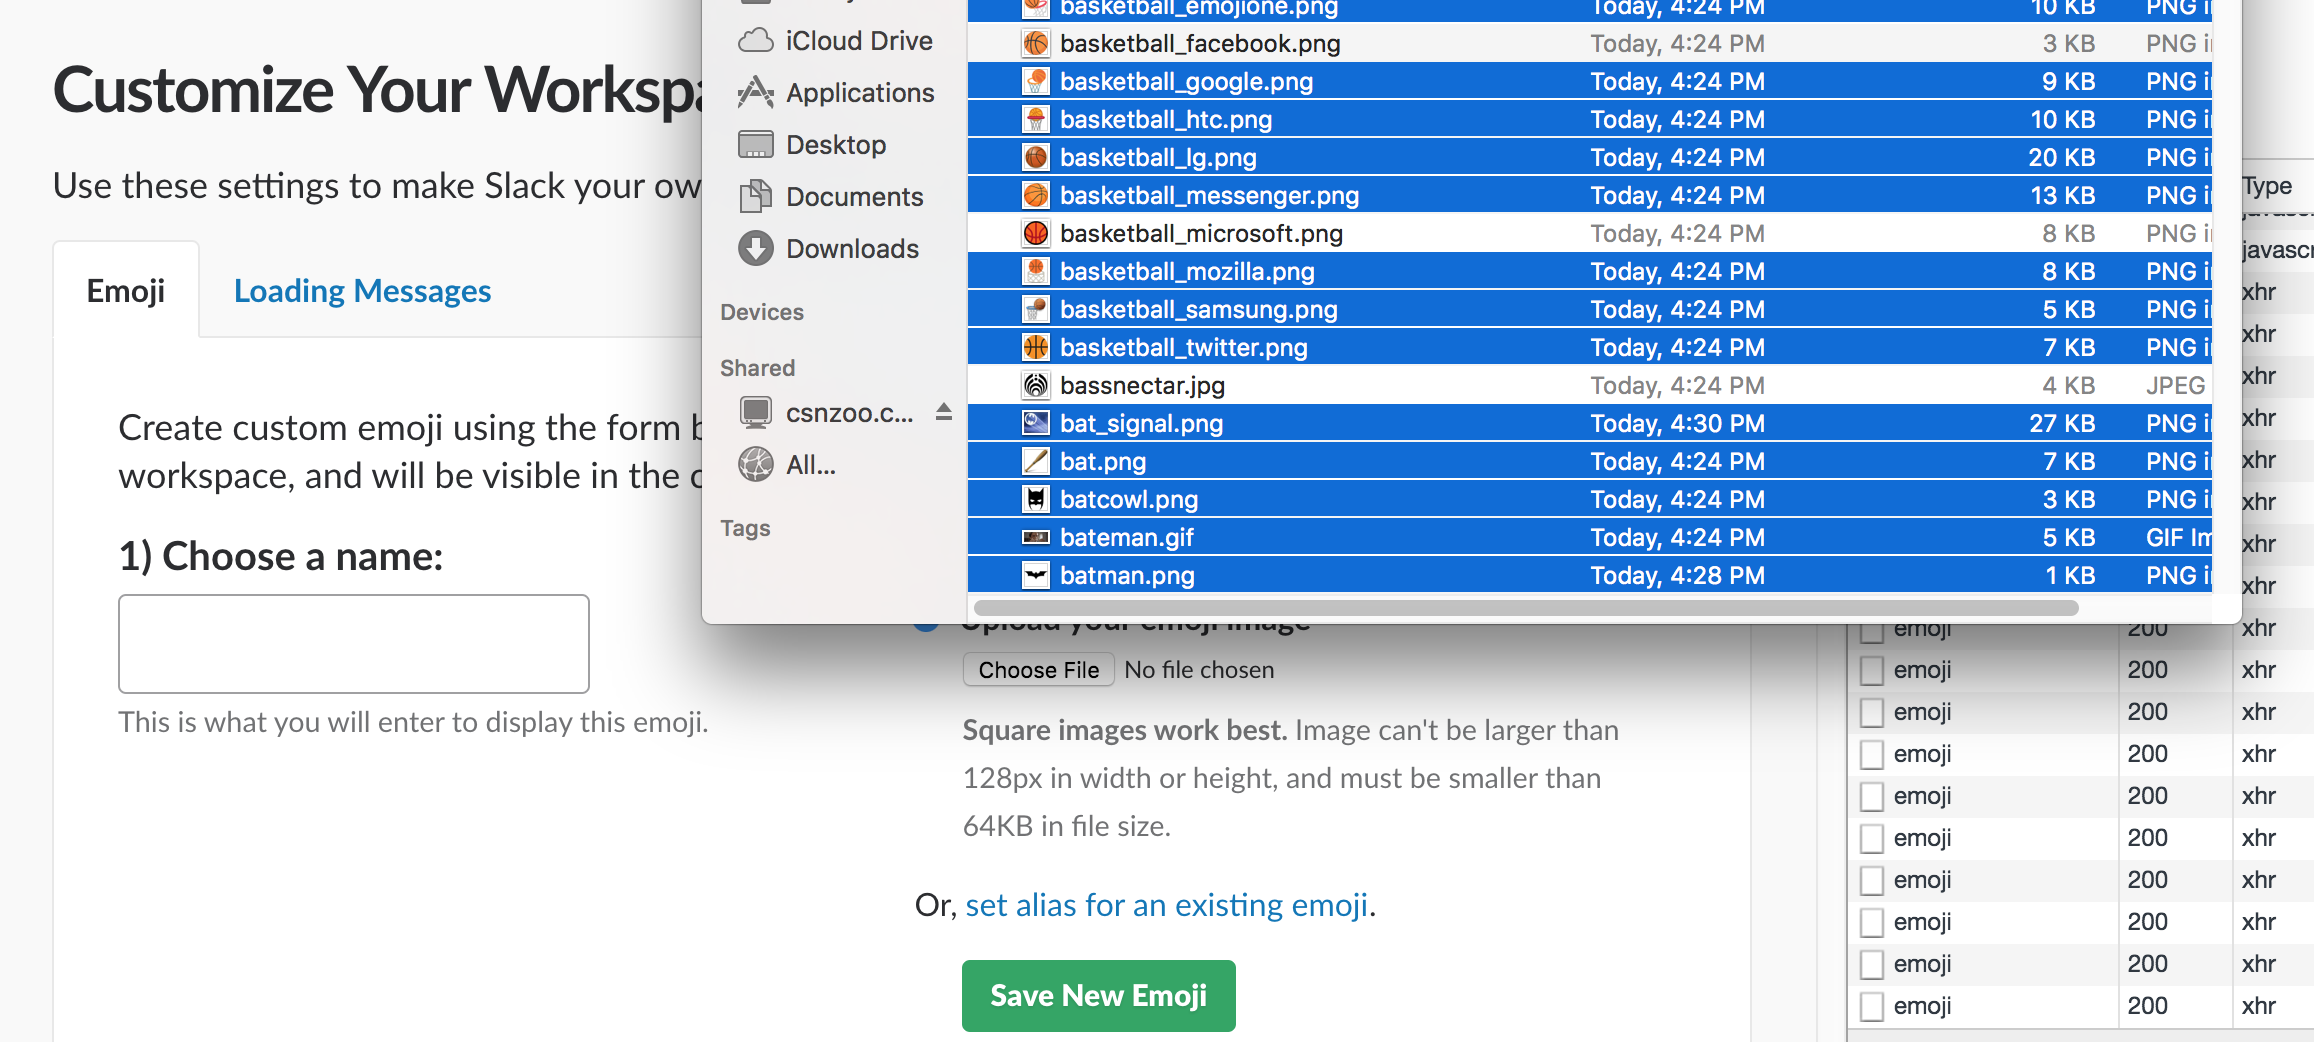Click the basketball_twitter.png file icon

(1036, 348)
